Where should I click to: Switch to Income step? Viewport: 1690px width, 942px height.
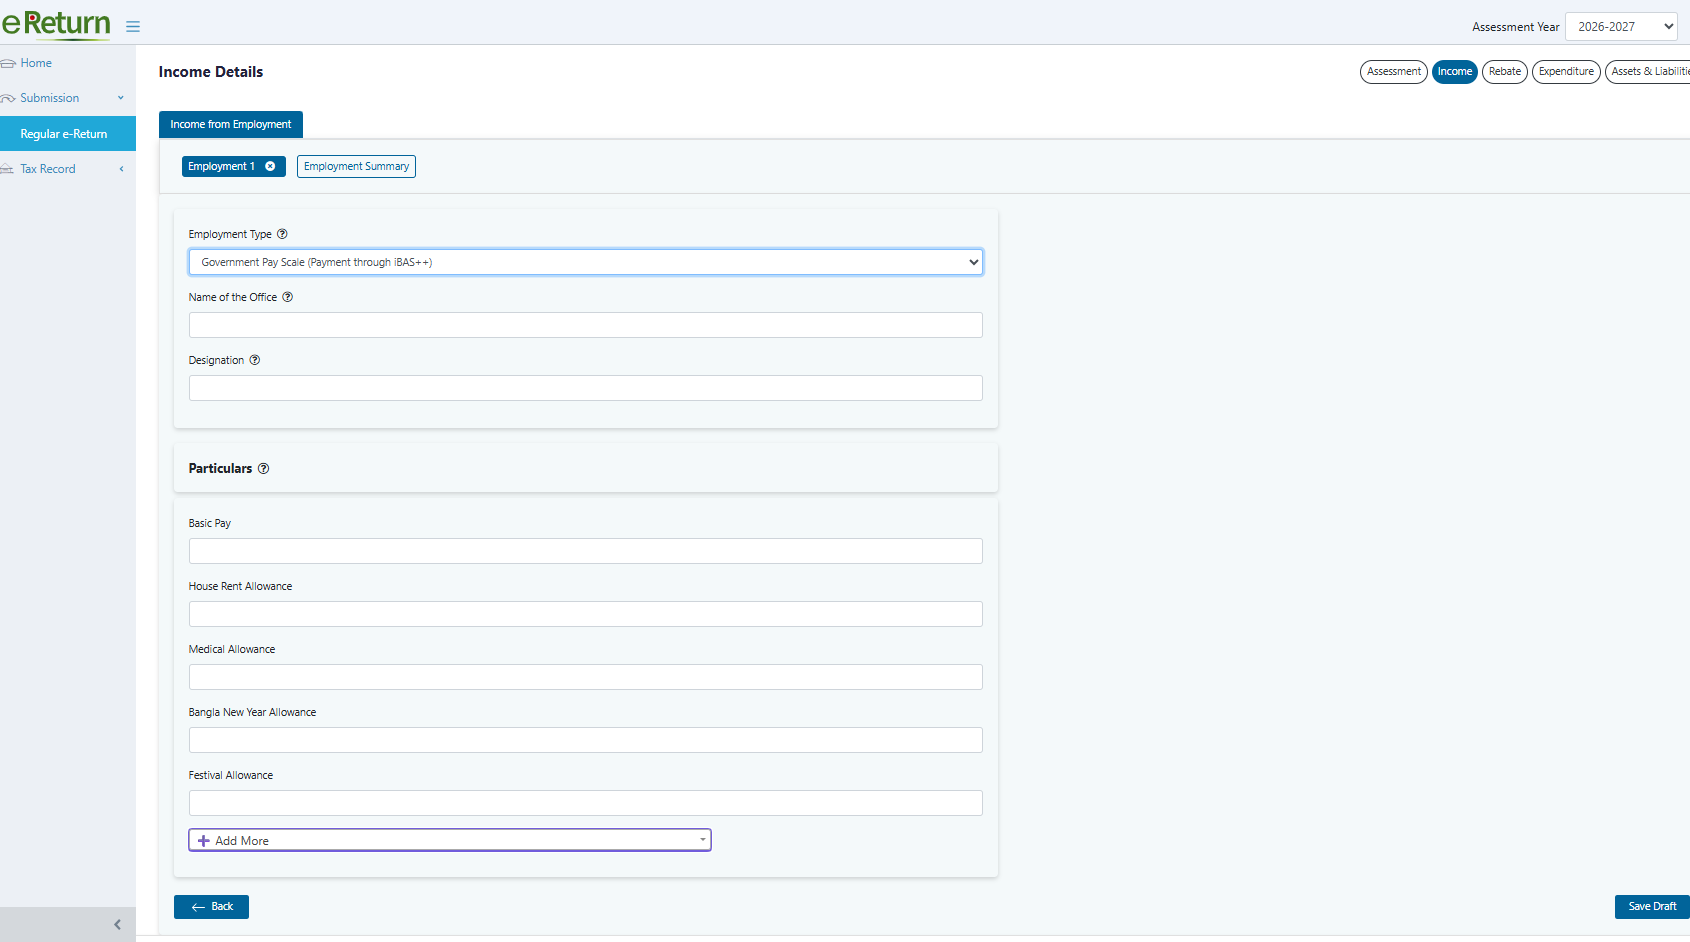1455,72
